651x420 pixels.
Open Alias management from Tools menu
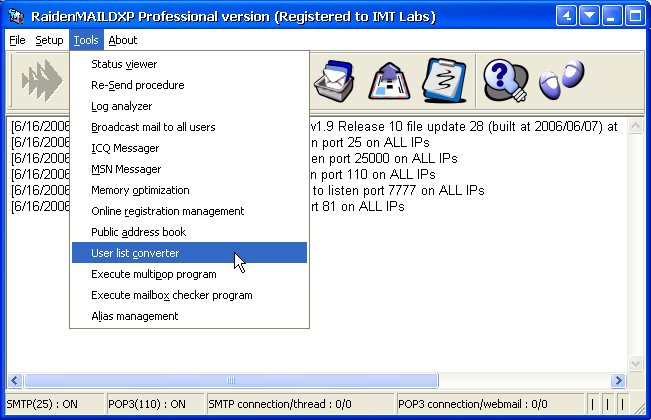point(134,316)
